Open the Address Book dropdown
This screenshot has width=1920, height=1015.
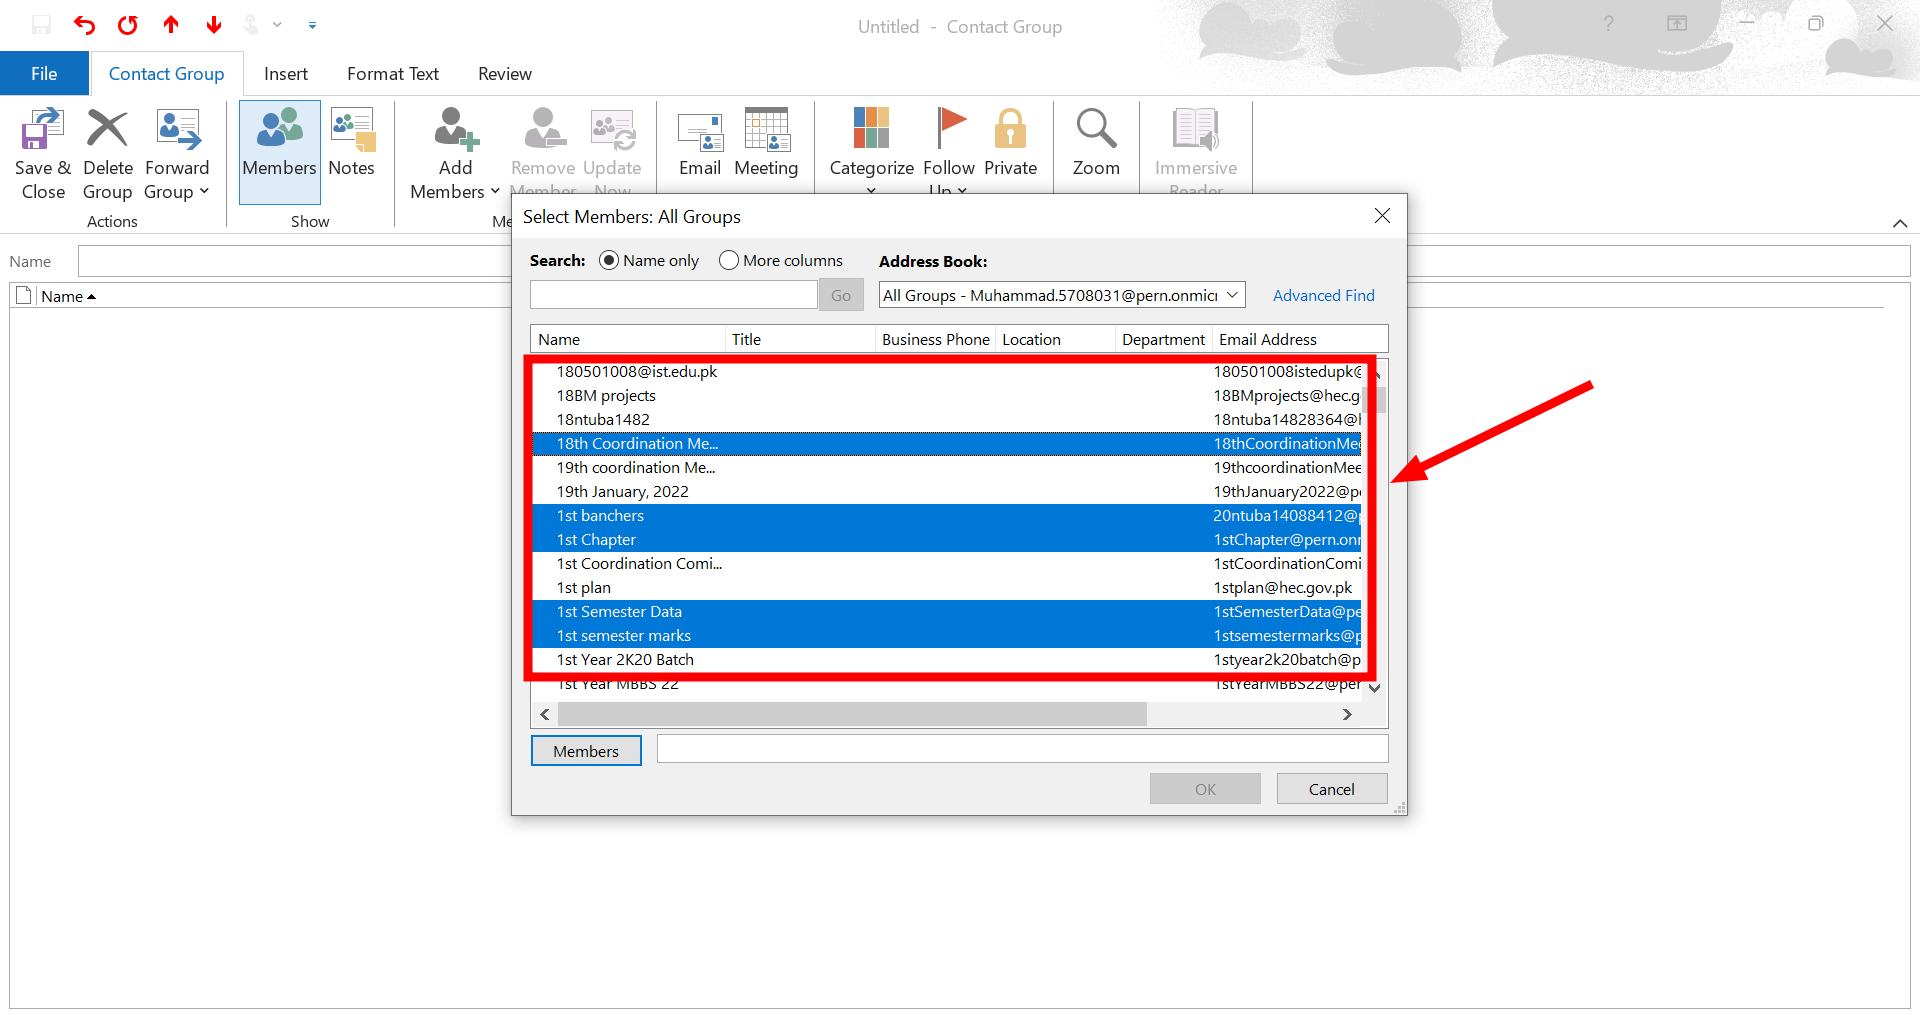tap(1232, 295)
